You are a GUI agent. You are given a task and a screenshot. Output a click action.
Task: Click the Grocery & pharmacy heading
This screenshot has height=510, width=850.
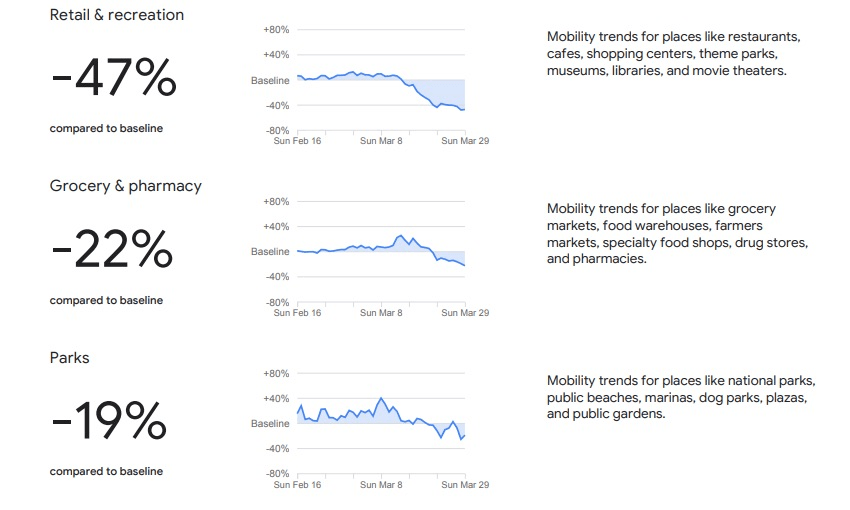[126, 186]
